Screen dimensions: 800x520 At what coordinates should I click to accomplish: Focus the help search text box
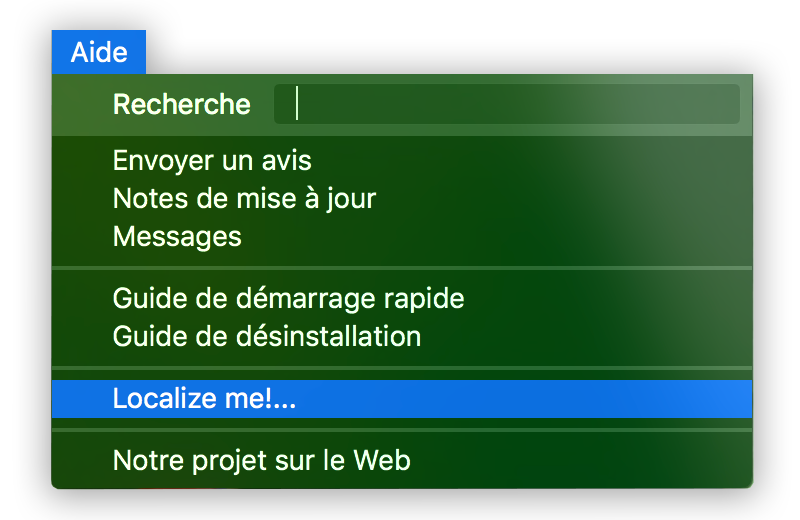tap(506, 104)
